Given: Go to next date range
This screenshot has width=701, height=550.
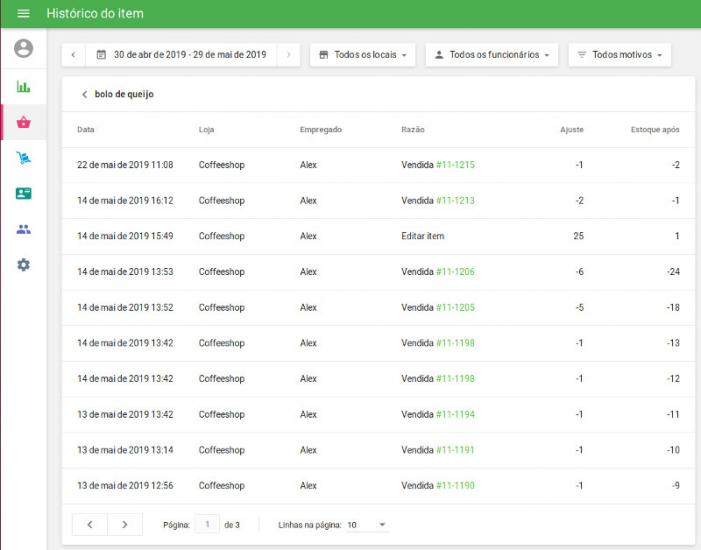Looking at the screenshot, I should pyautogui.click(x=288, y=55).
